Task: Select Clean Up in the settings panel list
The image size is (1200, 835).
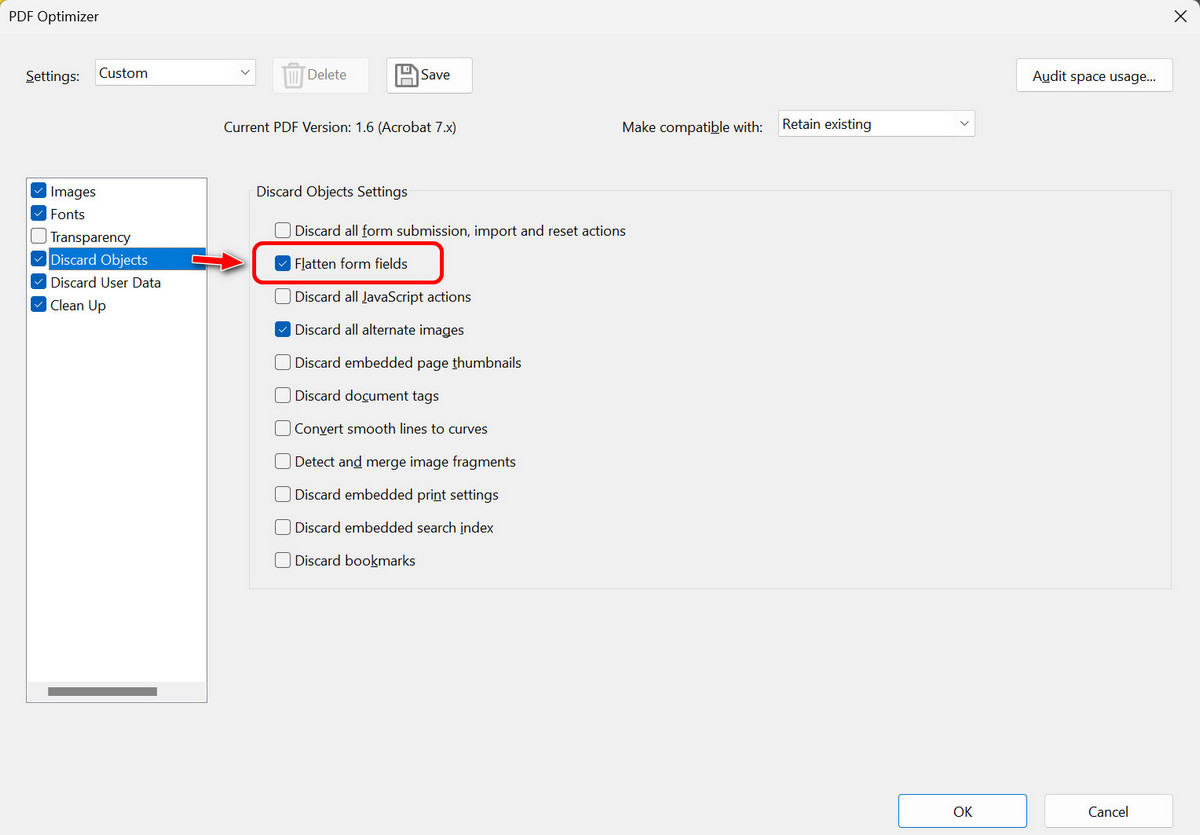Action: 77,305
